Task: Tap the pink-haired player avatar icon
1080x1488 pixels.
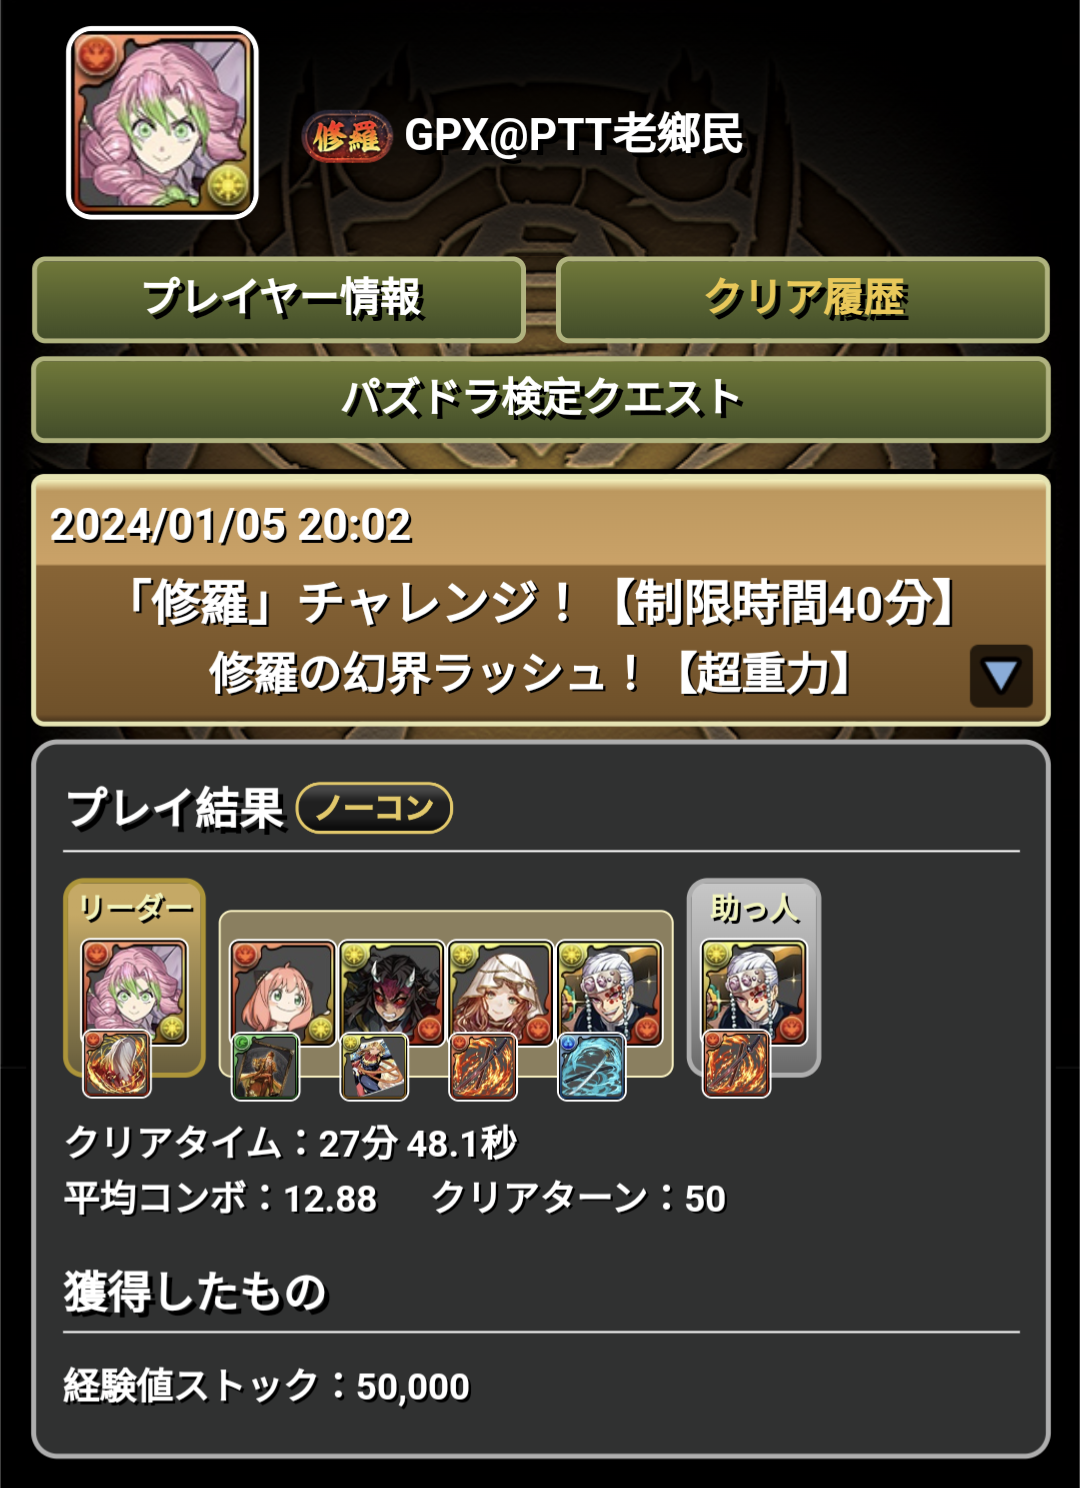Action: tap(162, 122)
